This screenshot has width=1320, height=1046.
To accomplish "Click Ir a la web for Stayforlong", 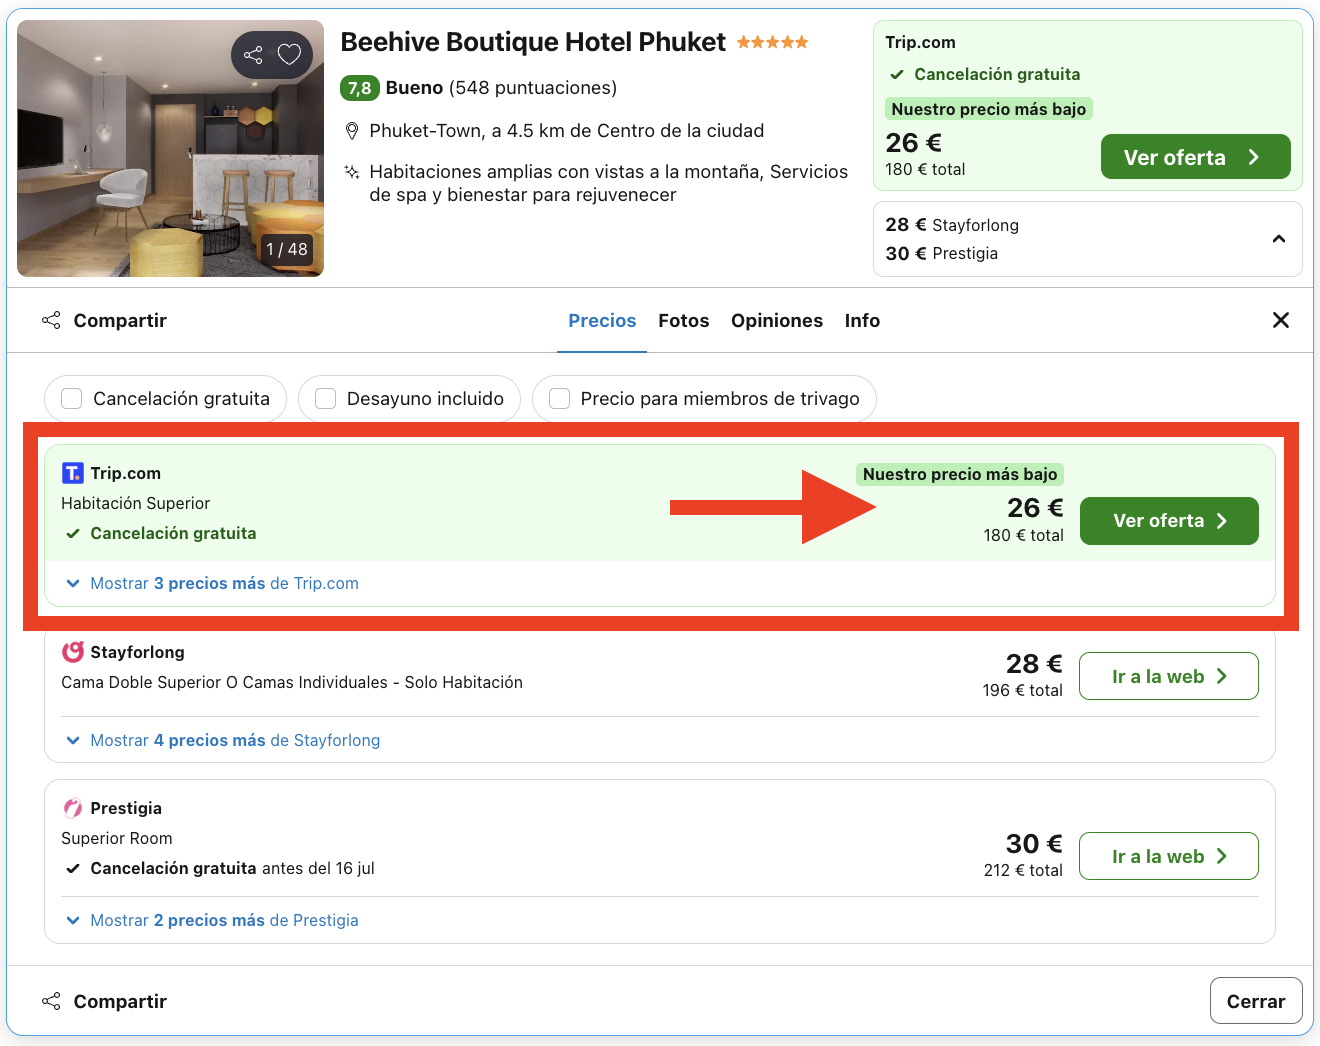I will [x=1169, y=676].
